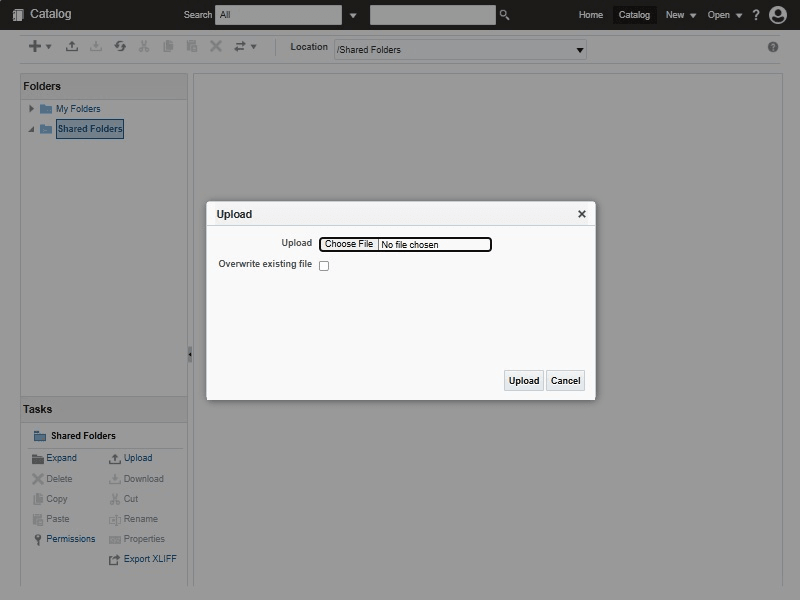Viewport: 800px width, 600px height.
Task: Click the Properties link in Tasks
Action: [x=144, y=539]
